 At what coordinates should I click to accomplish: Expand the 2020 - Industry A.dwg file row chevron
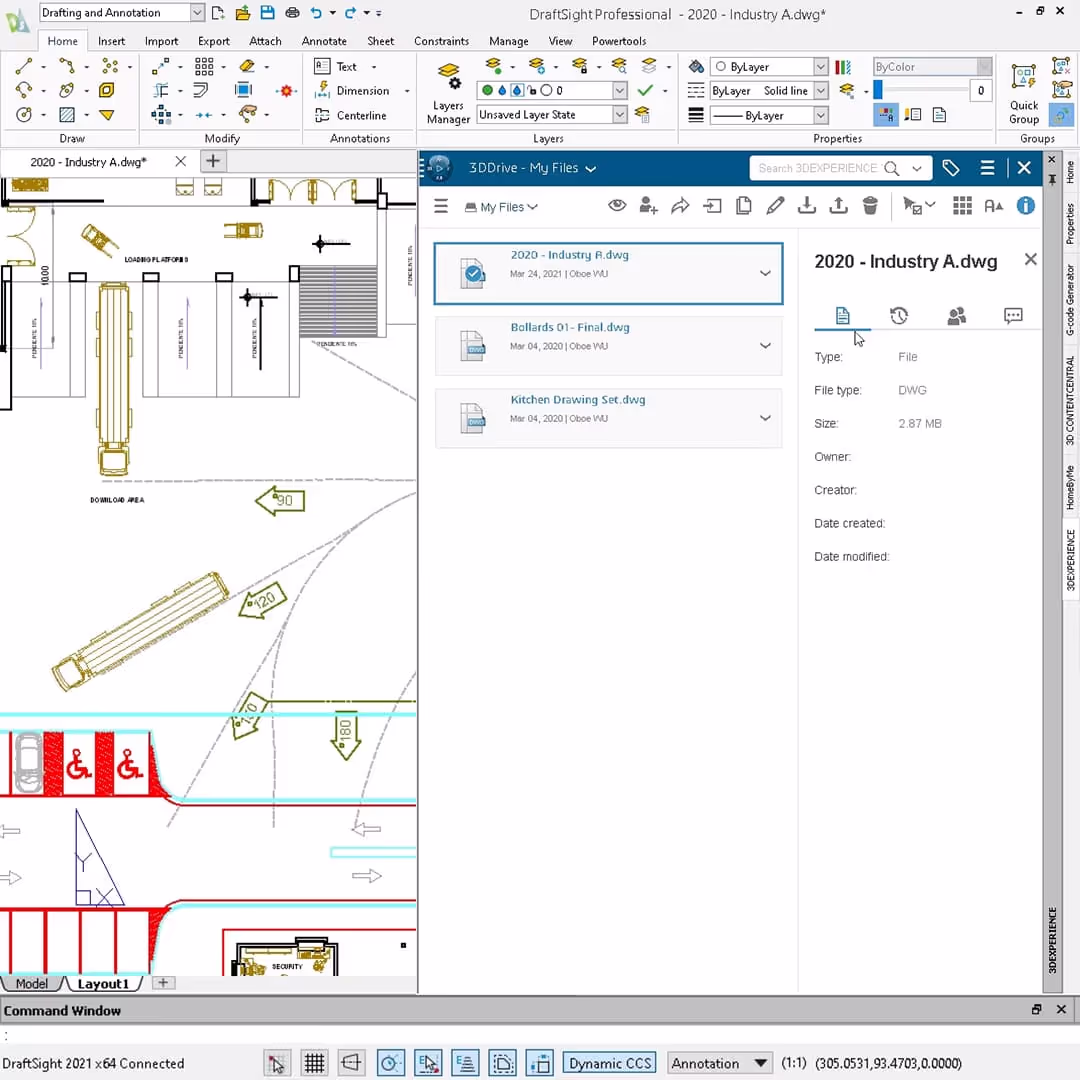pos(765,273)
